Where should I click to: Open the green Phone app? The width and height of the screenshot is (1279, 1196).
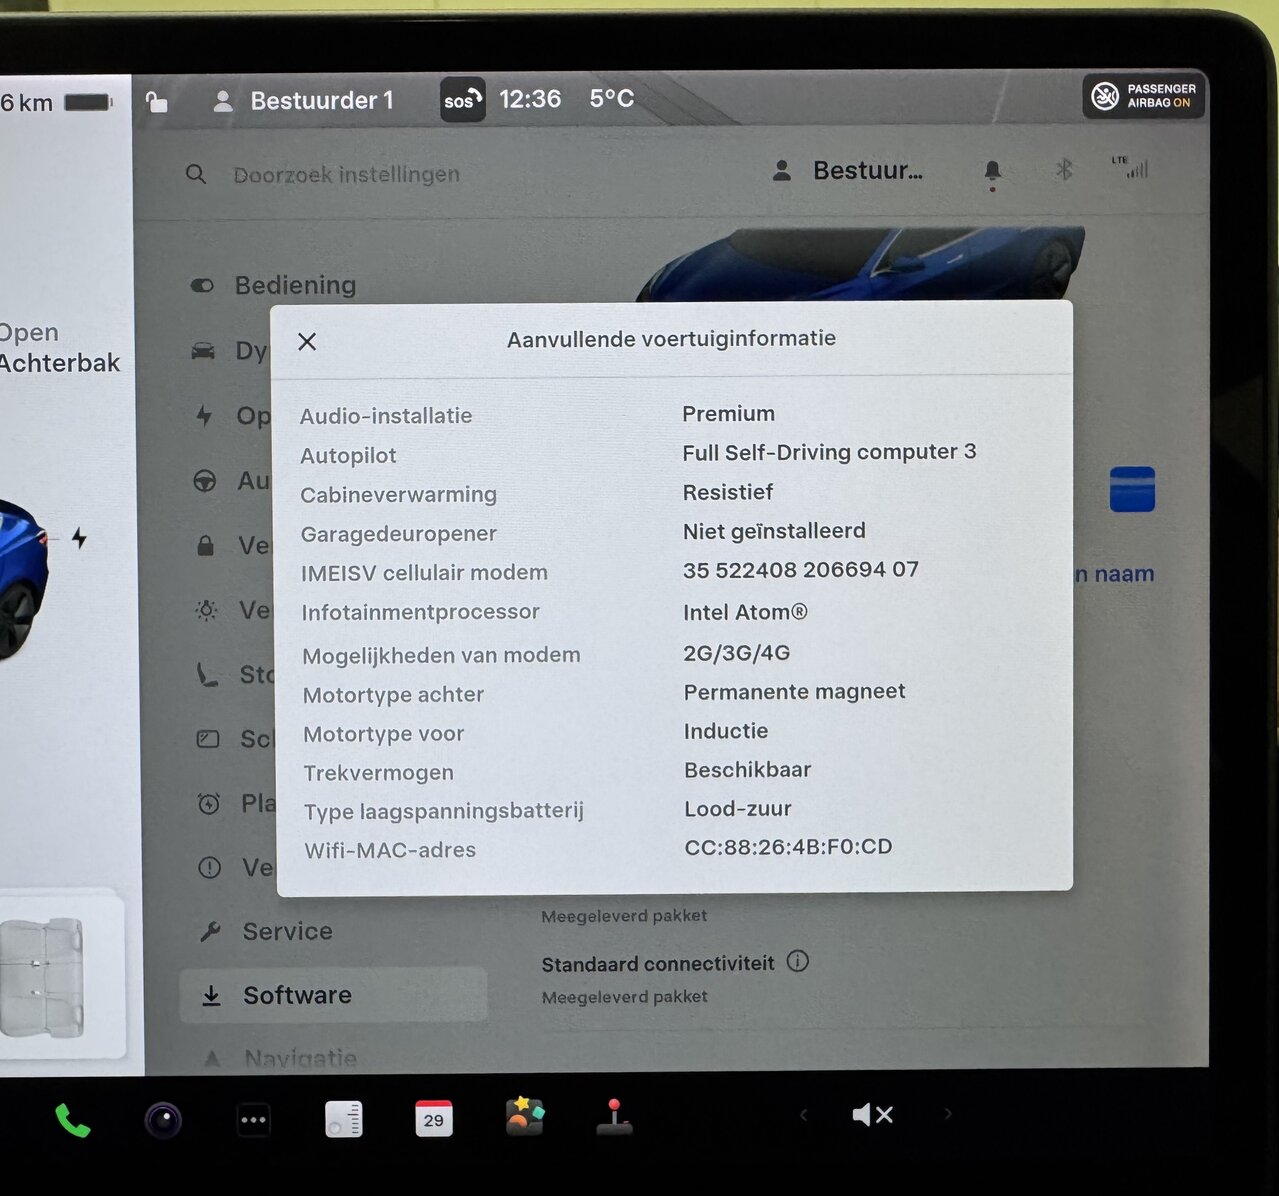point(72,1120)
